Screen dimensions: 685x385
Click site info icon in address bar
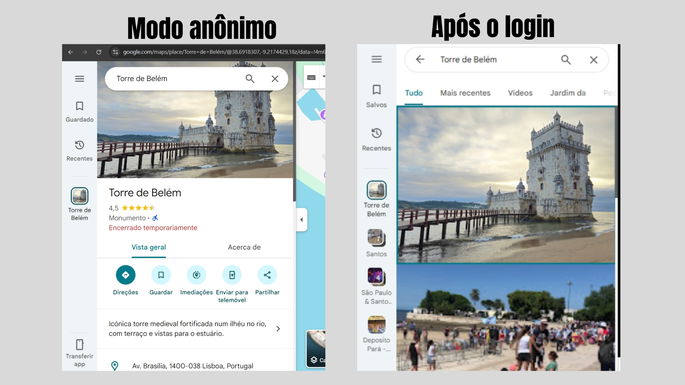pyautogui.click(x=115, y=52)
